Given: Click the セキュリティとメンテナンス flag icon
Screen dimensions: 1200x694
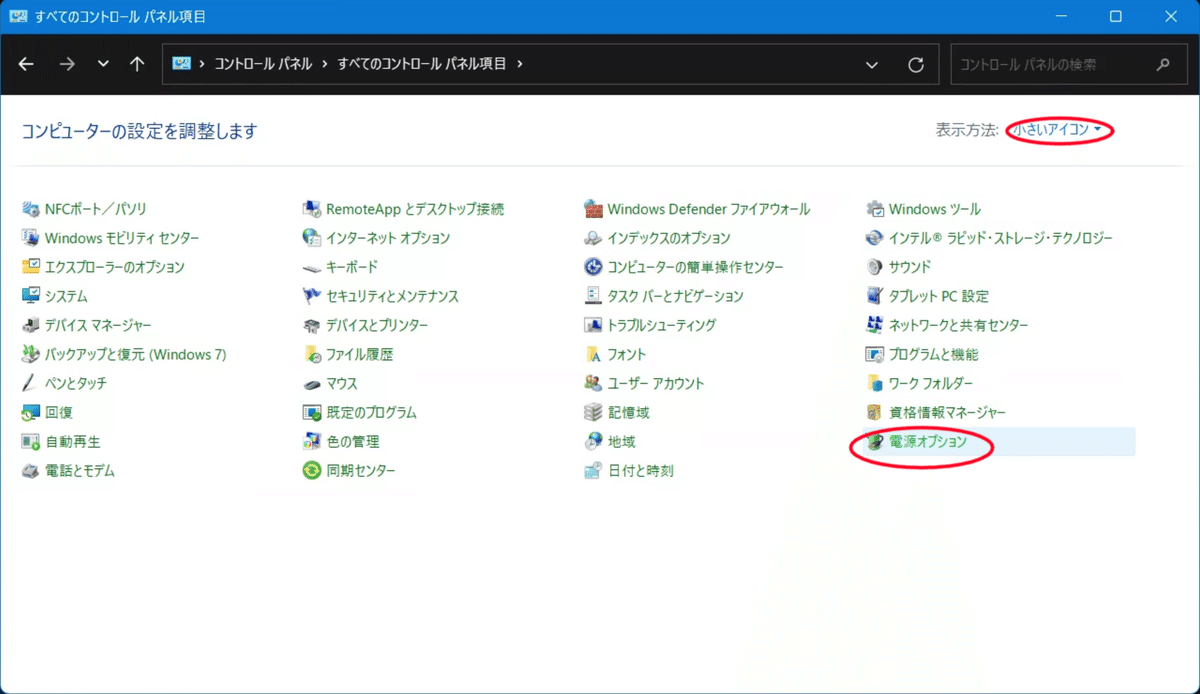Looking at the screenshot, I should [x=311, y=296].
